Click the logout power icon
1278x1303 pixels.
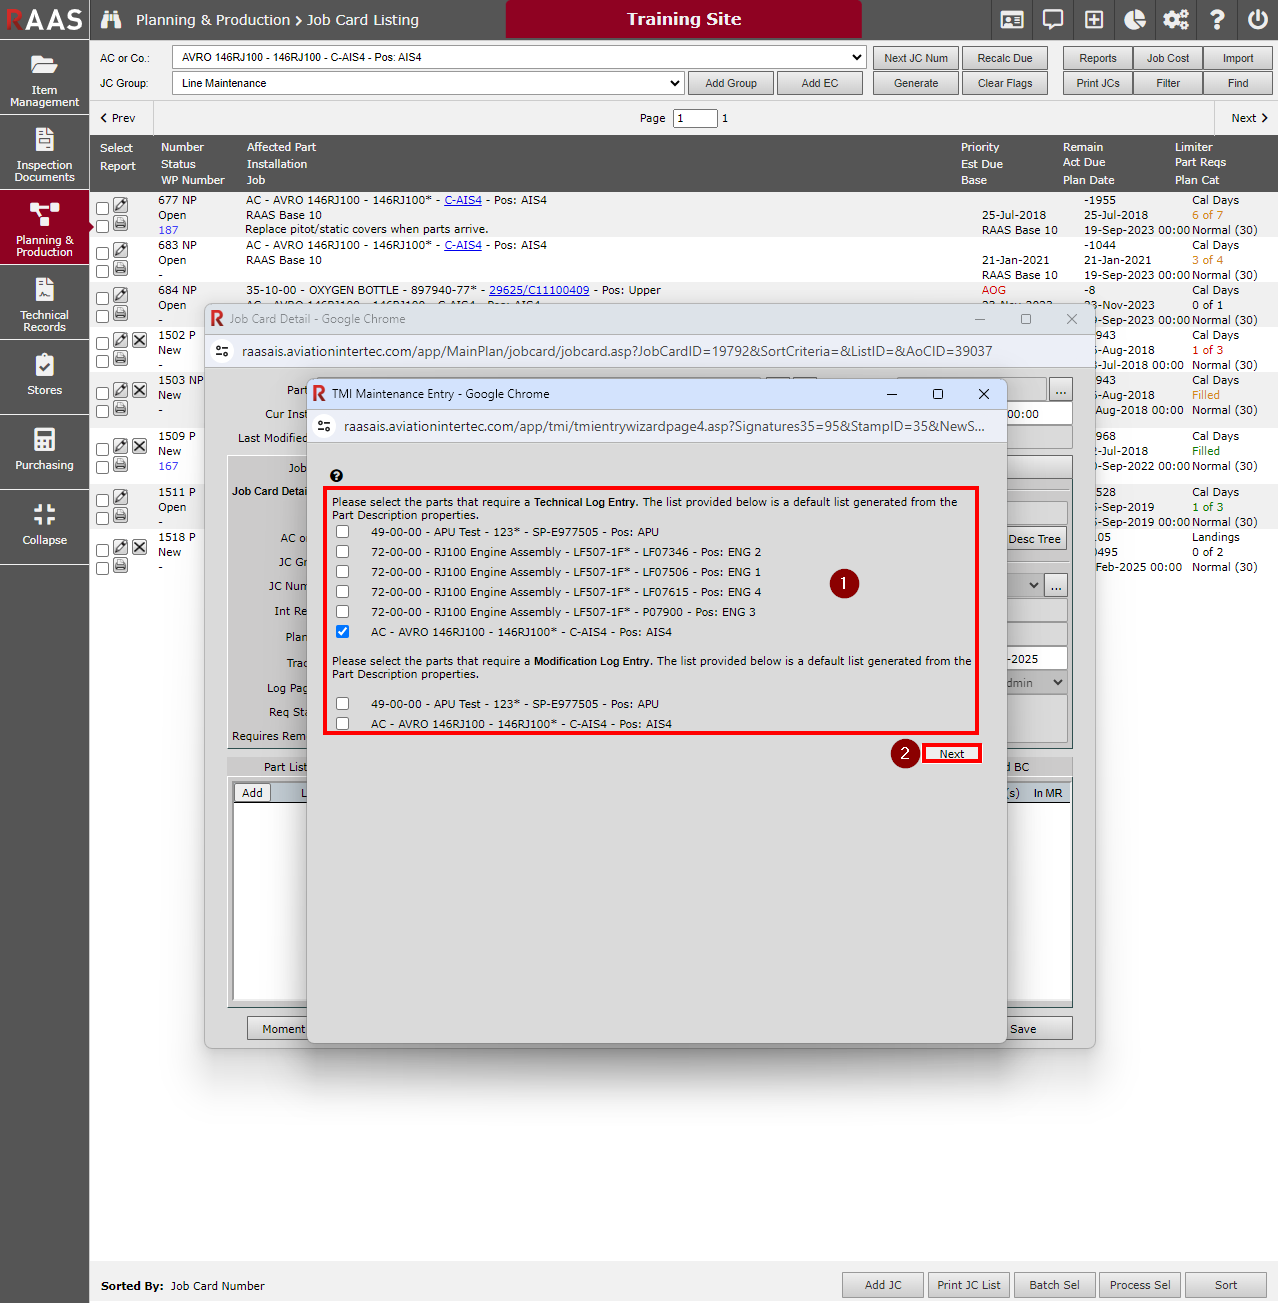pos(1257,20)
